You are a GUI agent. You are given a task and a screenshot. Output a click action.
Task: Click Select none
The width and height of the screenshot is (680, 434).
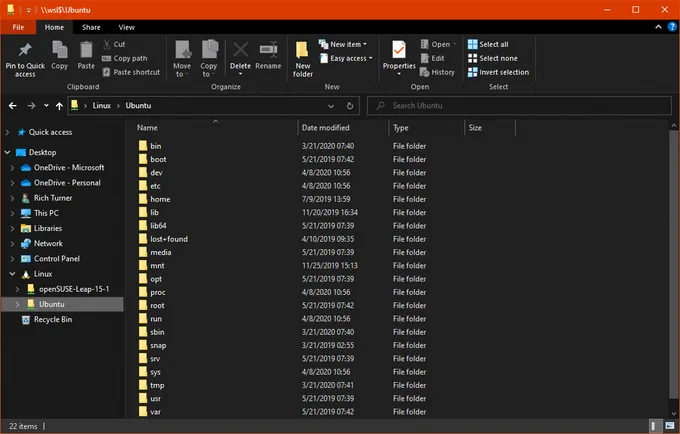pos(493,58)
